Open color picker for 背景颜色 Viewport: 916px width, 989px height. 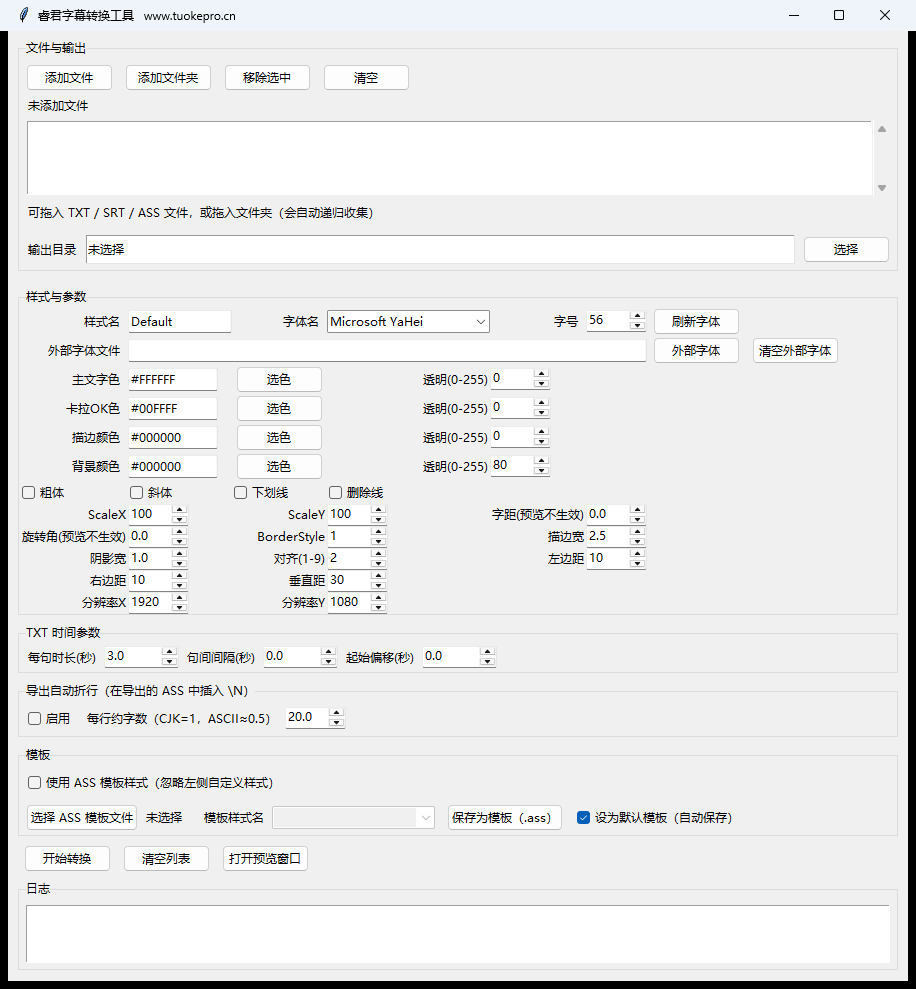point(279,466)
